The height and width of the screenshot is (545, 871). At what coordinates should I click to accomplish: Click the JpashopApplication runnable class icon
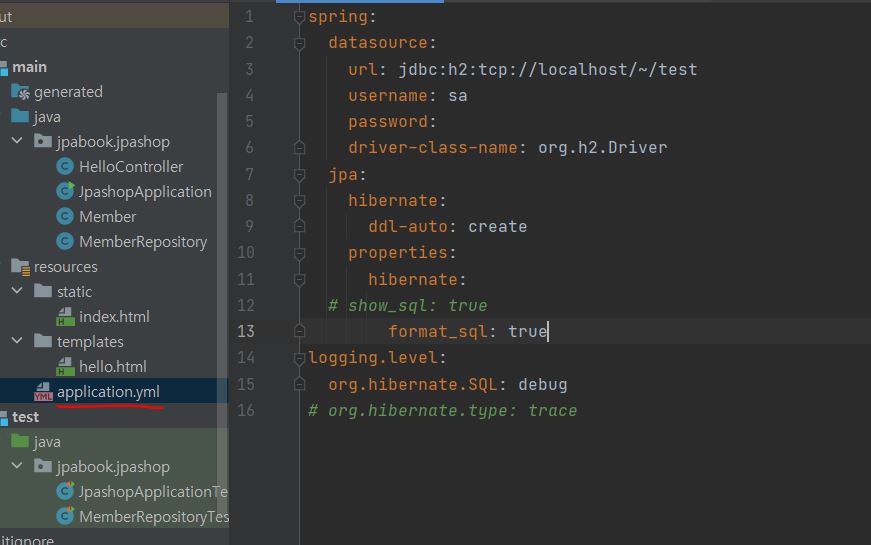(x=65, y=192)
